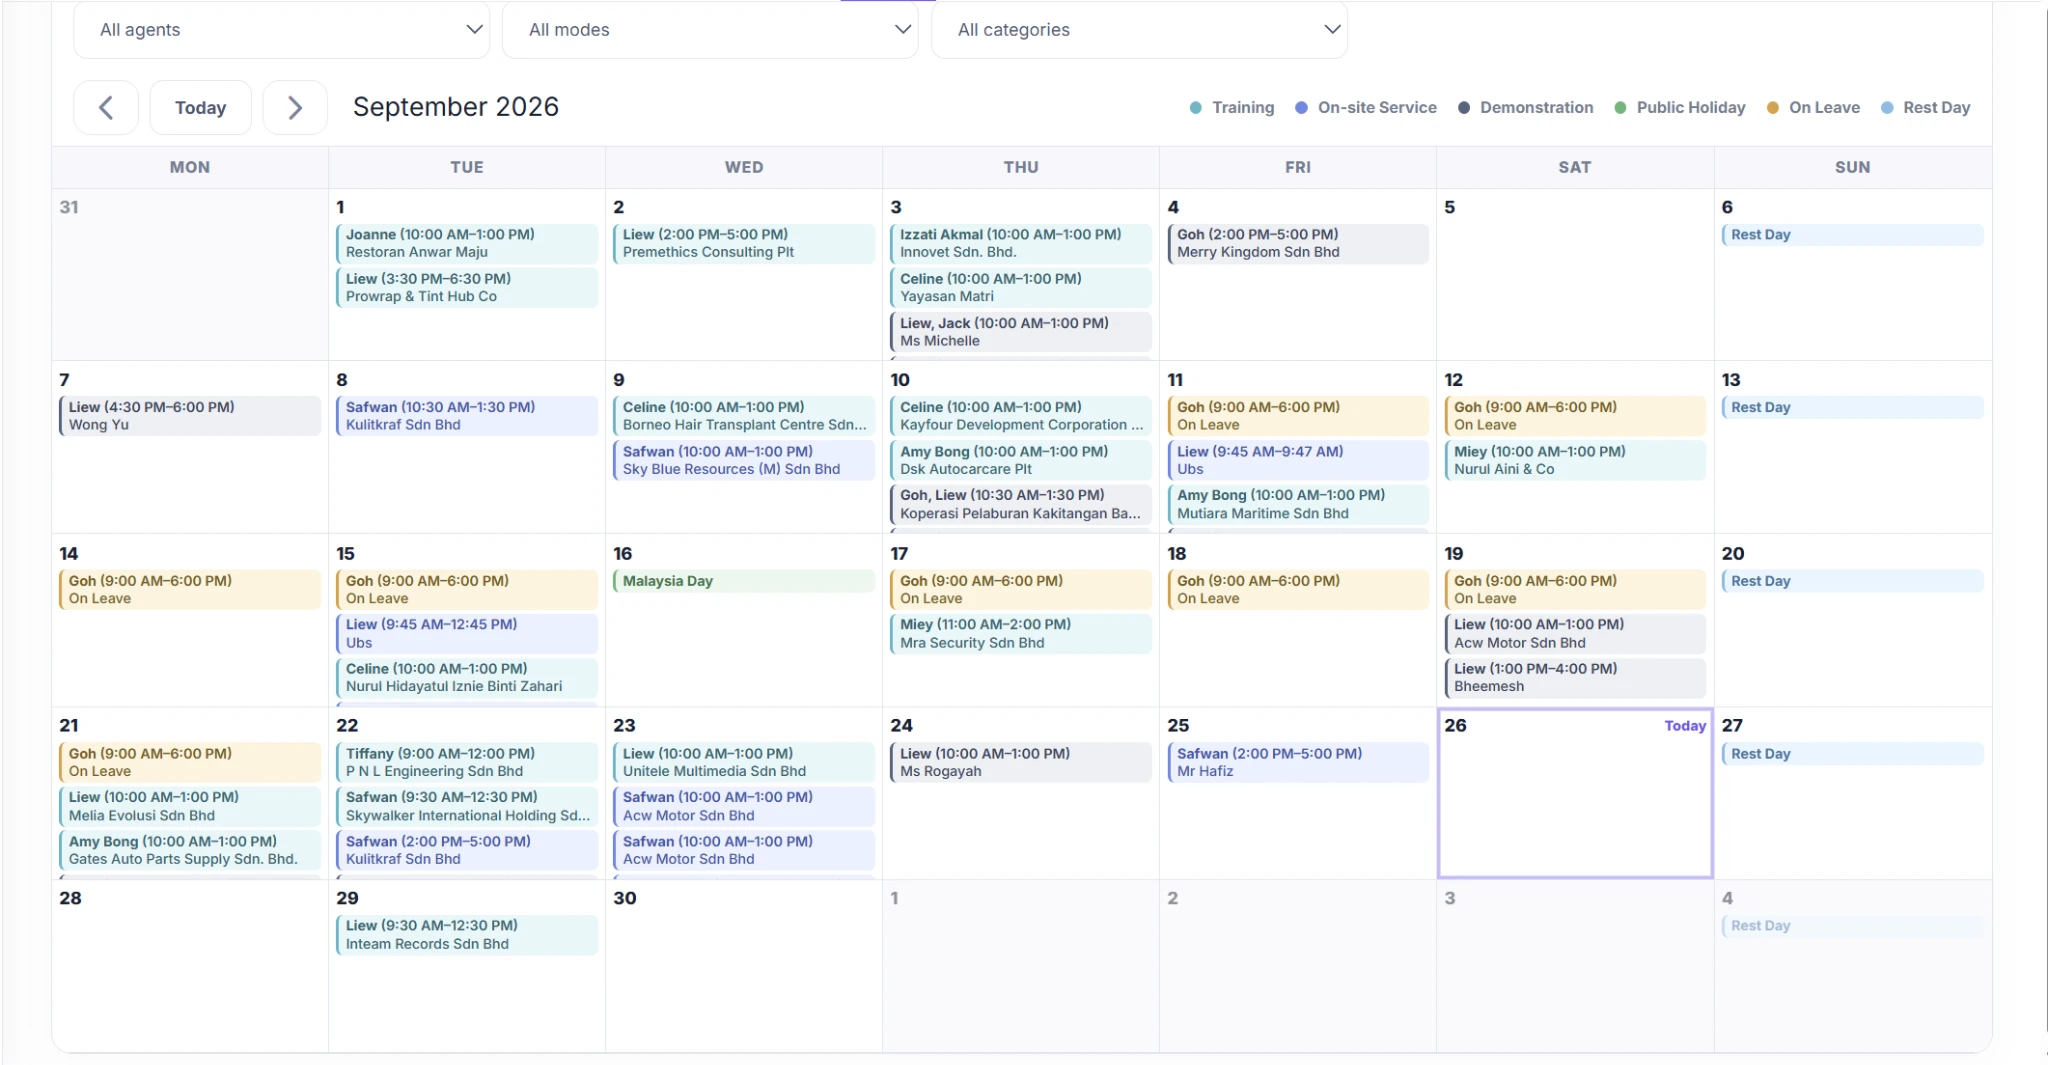
Task: Open Safwan's Kulitkraf event on September 22
Action: (467, 851)
